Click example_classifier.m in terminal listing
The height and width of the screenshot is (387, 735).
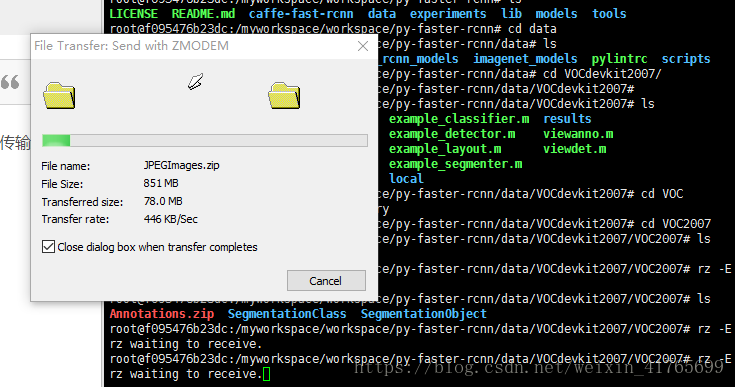click(459, 119)
